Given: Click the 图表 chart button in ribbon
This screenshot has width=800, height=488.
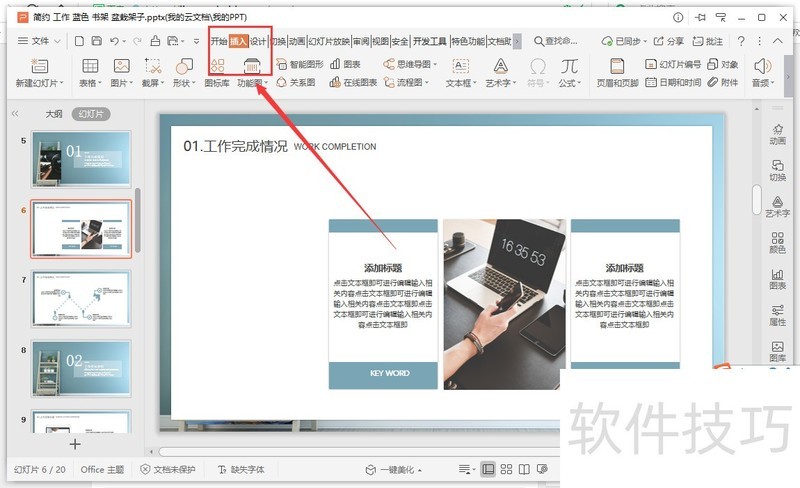Looking at the screenshot, I should [x=345, y=64].
